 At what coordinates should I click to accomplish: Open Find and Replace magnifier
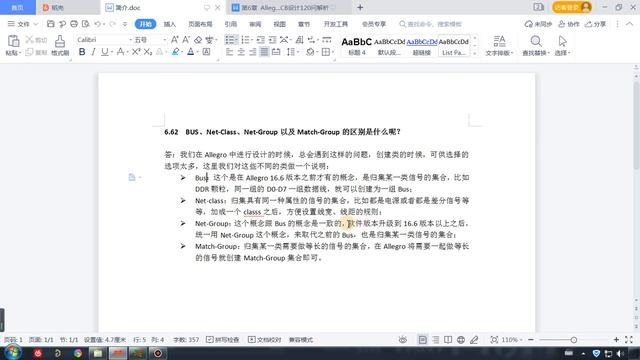point(536,41)
